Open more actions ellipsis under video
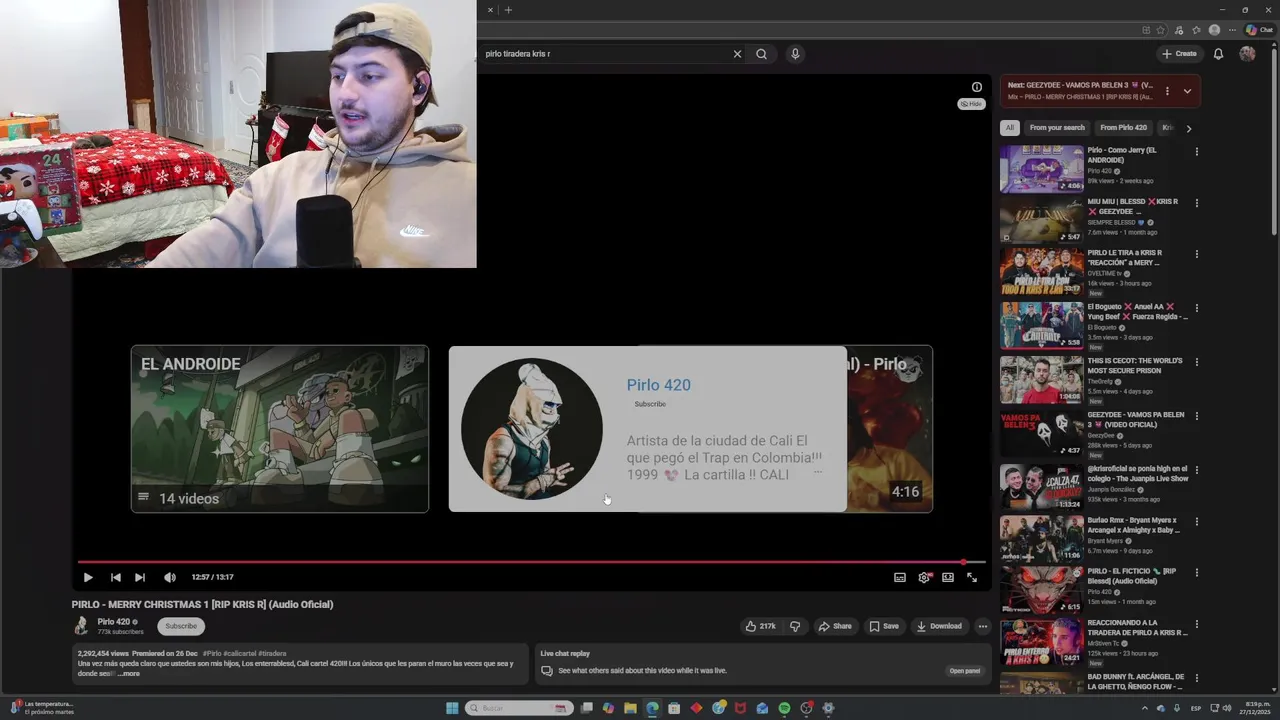 point(983,626)
